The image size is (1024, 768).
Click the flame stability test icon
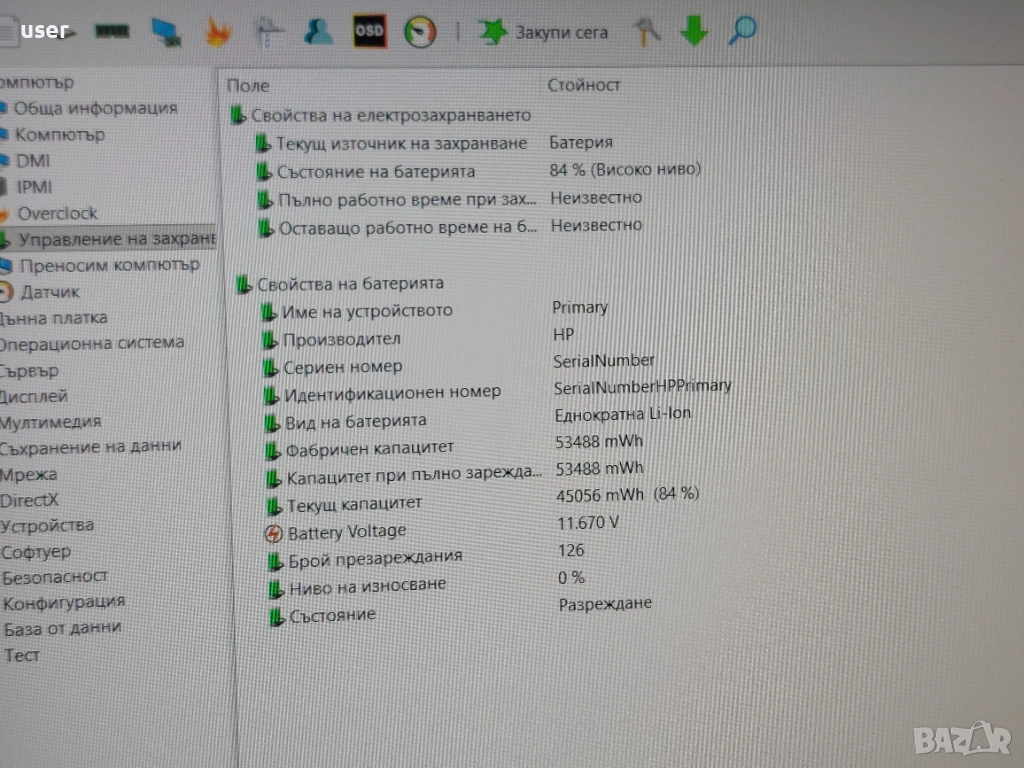pyautogui.click(x=218, y=32)
